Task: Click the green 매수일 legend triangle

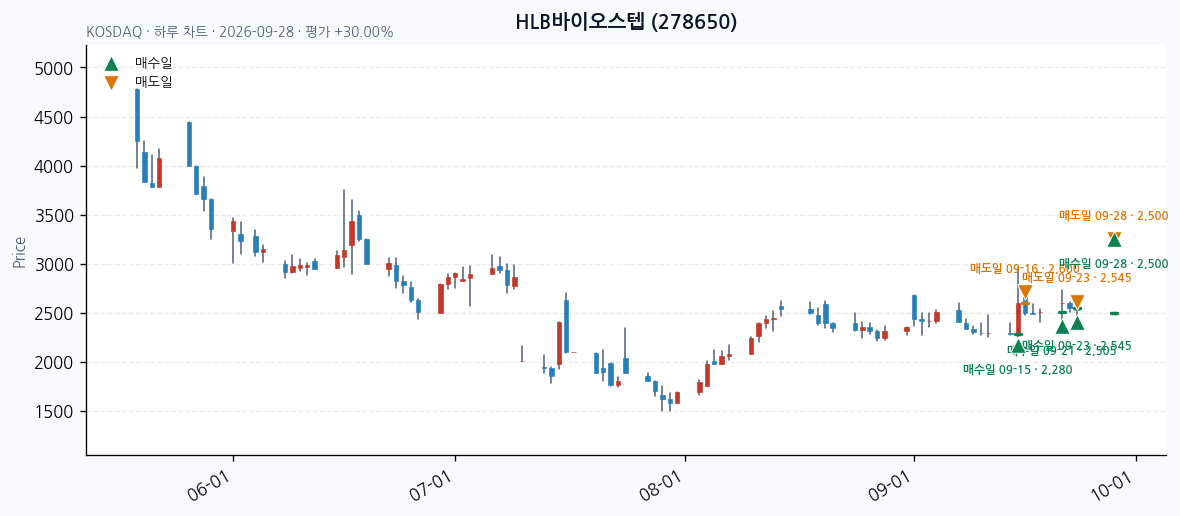Action: pos(111,64)
